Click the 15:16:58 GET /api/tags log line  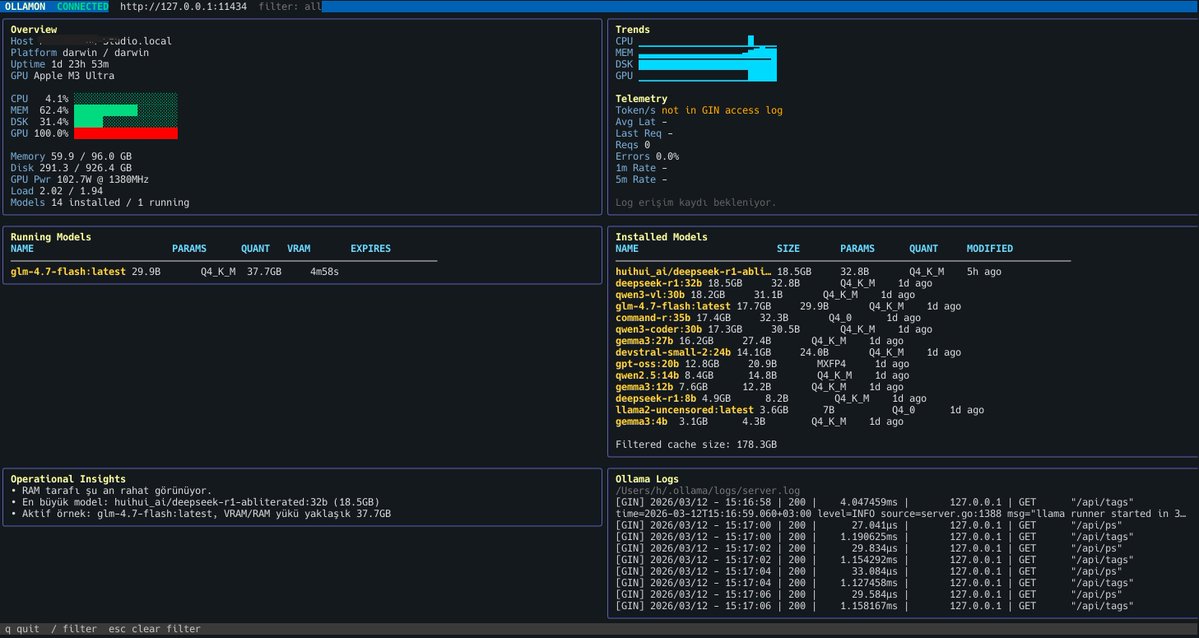[875, 502]
